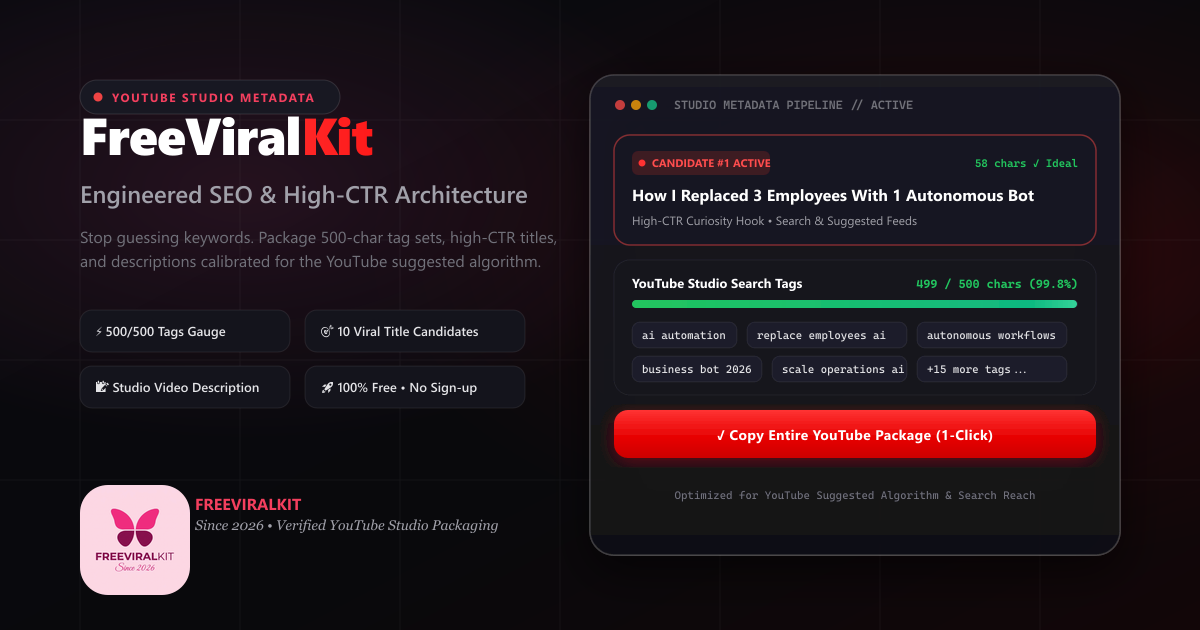Image resolution: width=1200 pixels, height=630 pixels.
Task: Select the 100% Free No Sign-up chip
Action: 415,387
